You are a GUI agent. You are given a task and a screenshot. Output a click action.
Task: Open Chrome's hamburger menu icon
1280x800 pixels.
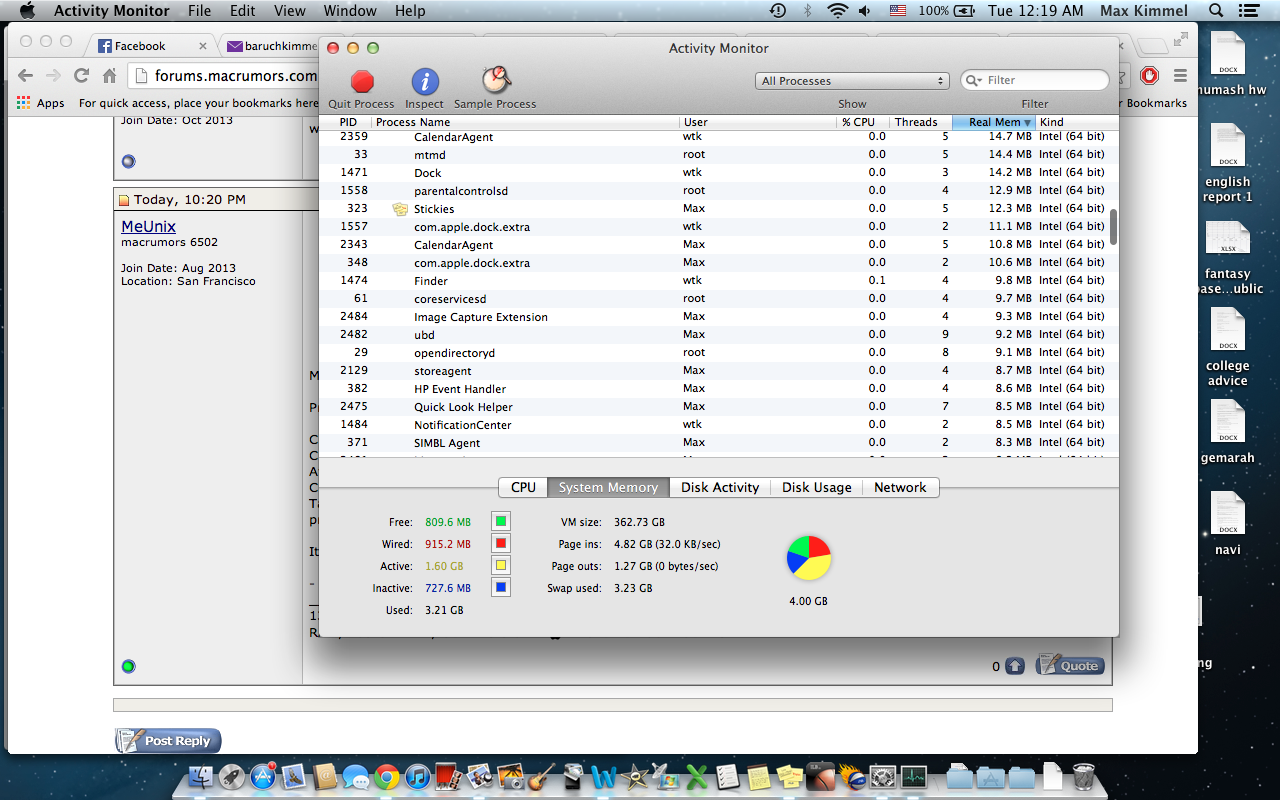(x=1180, y=75)
